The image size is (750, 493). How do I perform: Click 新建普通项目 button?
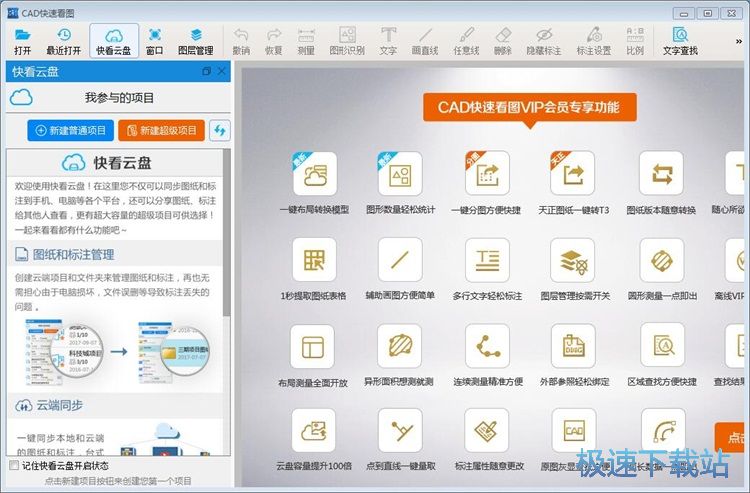[70, 131]
